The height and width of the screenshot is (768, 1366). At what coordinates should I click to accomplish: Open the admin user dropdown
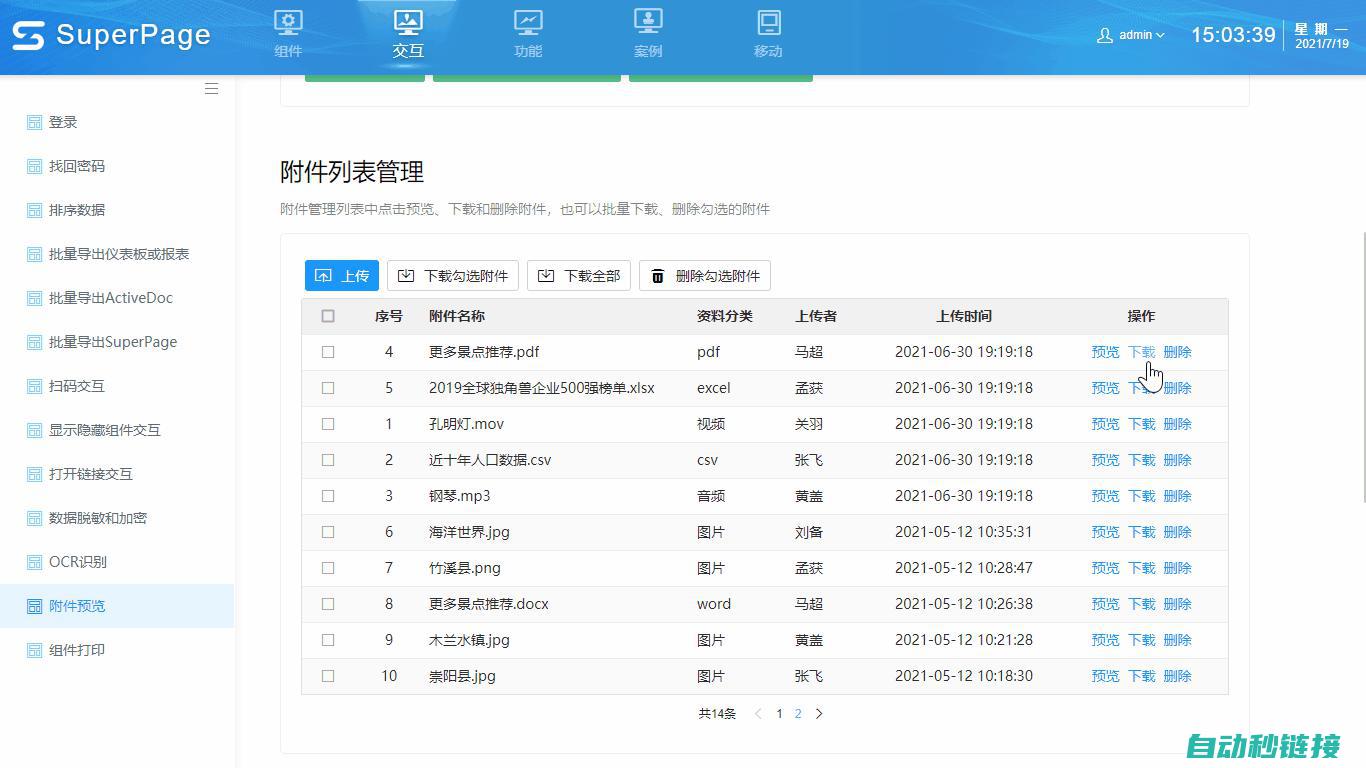click(x=1132, y=35)
